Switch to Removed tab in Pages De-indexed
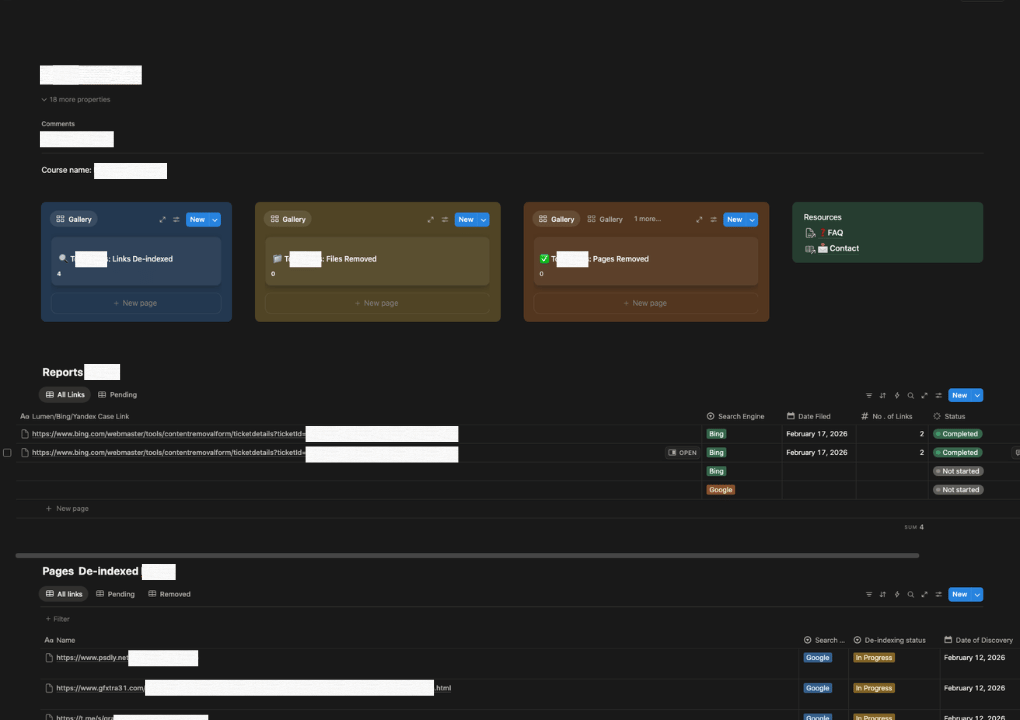This screenshot has height=720, width=1020. coord(169,594)
